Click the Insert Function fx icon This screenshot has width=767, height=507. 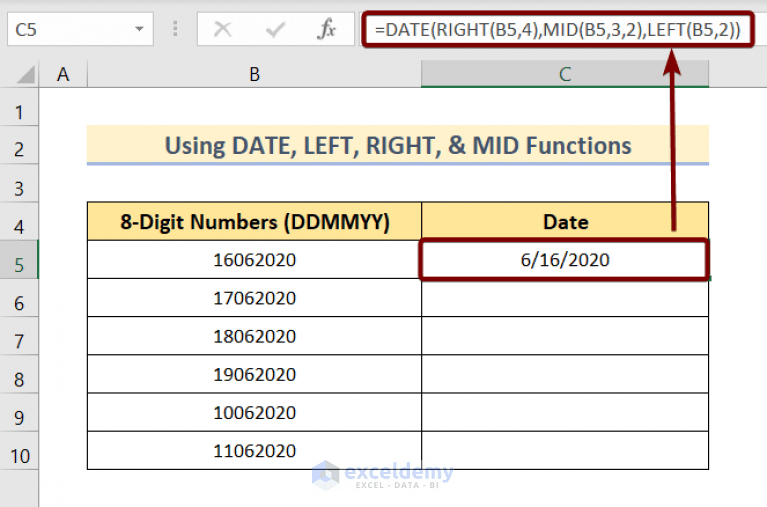(x=326, y=29)
